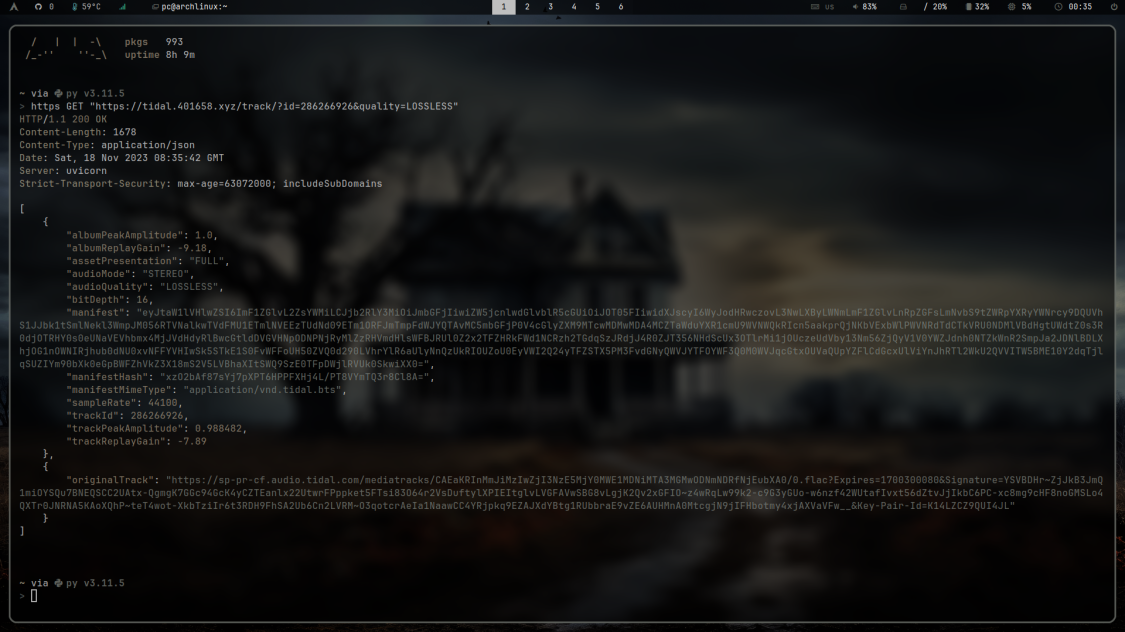Image resolution: width=1125 pixels, height=632 pixels.
Task: Click the "sampleRate": 44100 line
Action: [125, 403]
